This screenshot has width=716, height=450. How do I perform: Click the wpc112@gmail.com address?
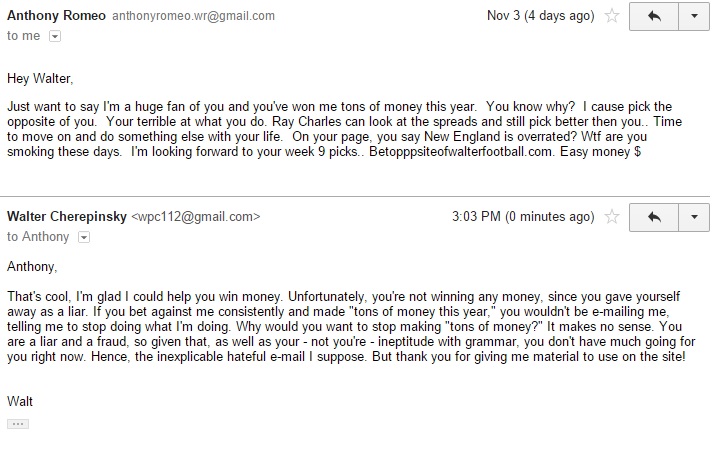coord(196,217)
